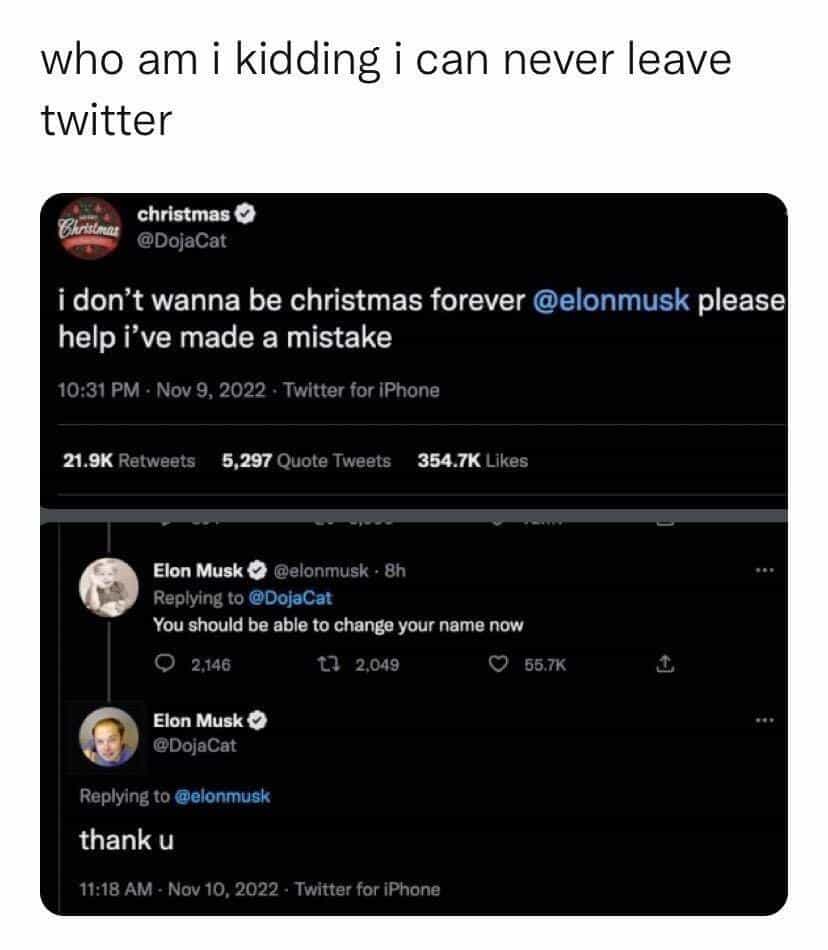Click the @DojaCat link in "Replying to @DojaCat"
Viewport: 828px width, 950px height.
click(289, 598)
